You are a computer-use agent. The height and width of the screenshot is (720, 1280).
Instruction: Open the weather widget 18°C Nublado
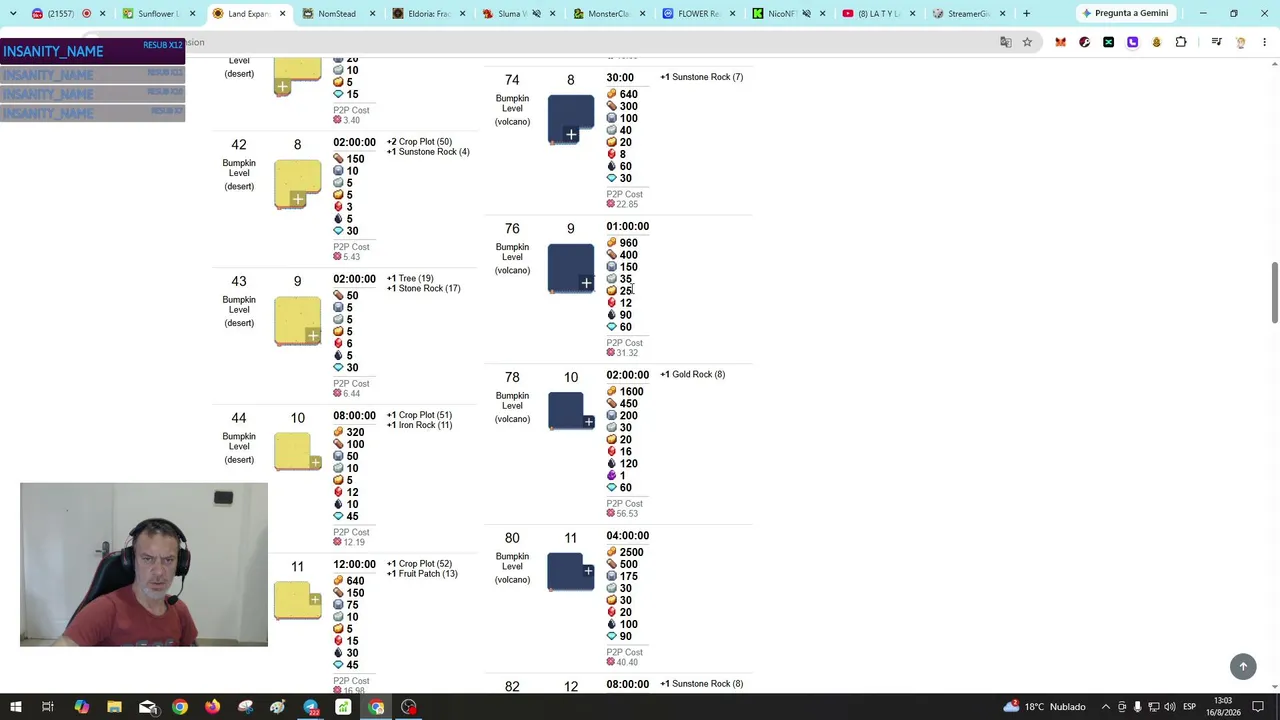(x=1045, y=707)
